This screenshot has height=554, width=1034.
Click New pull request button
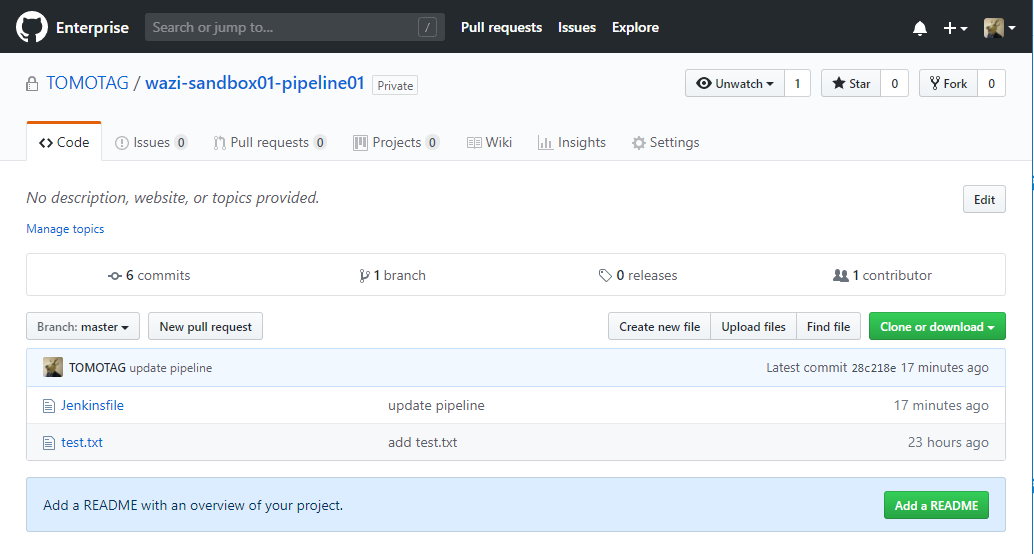click(205, 326)
